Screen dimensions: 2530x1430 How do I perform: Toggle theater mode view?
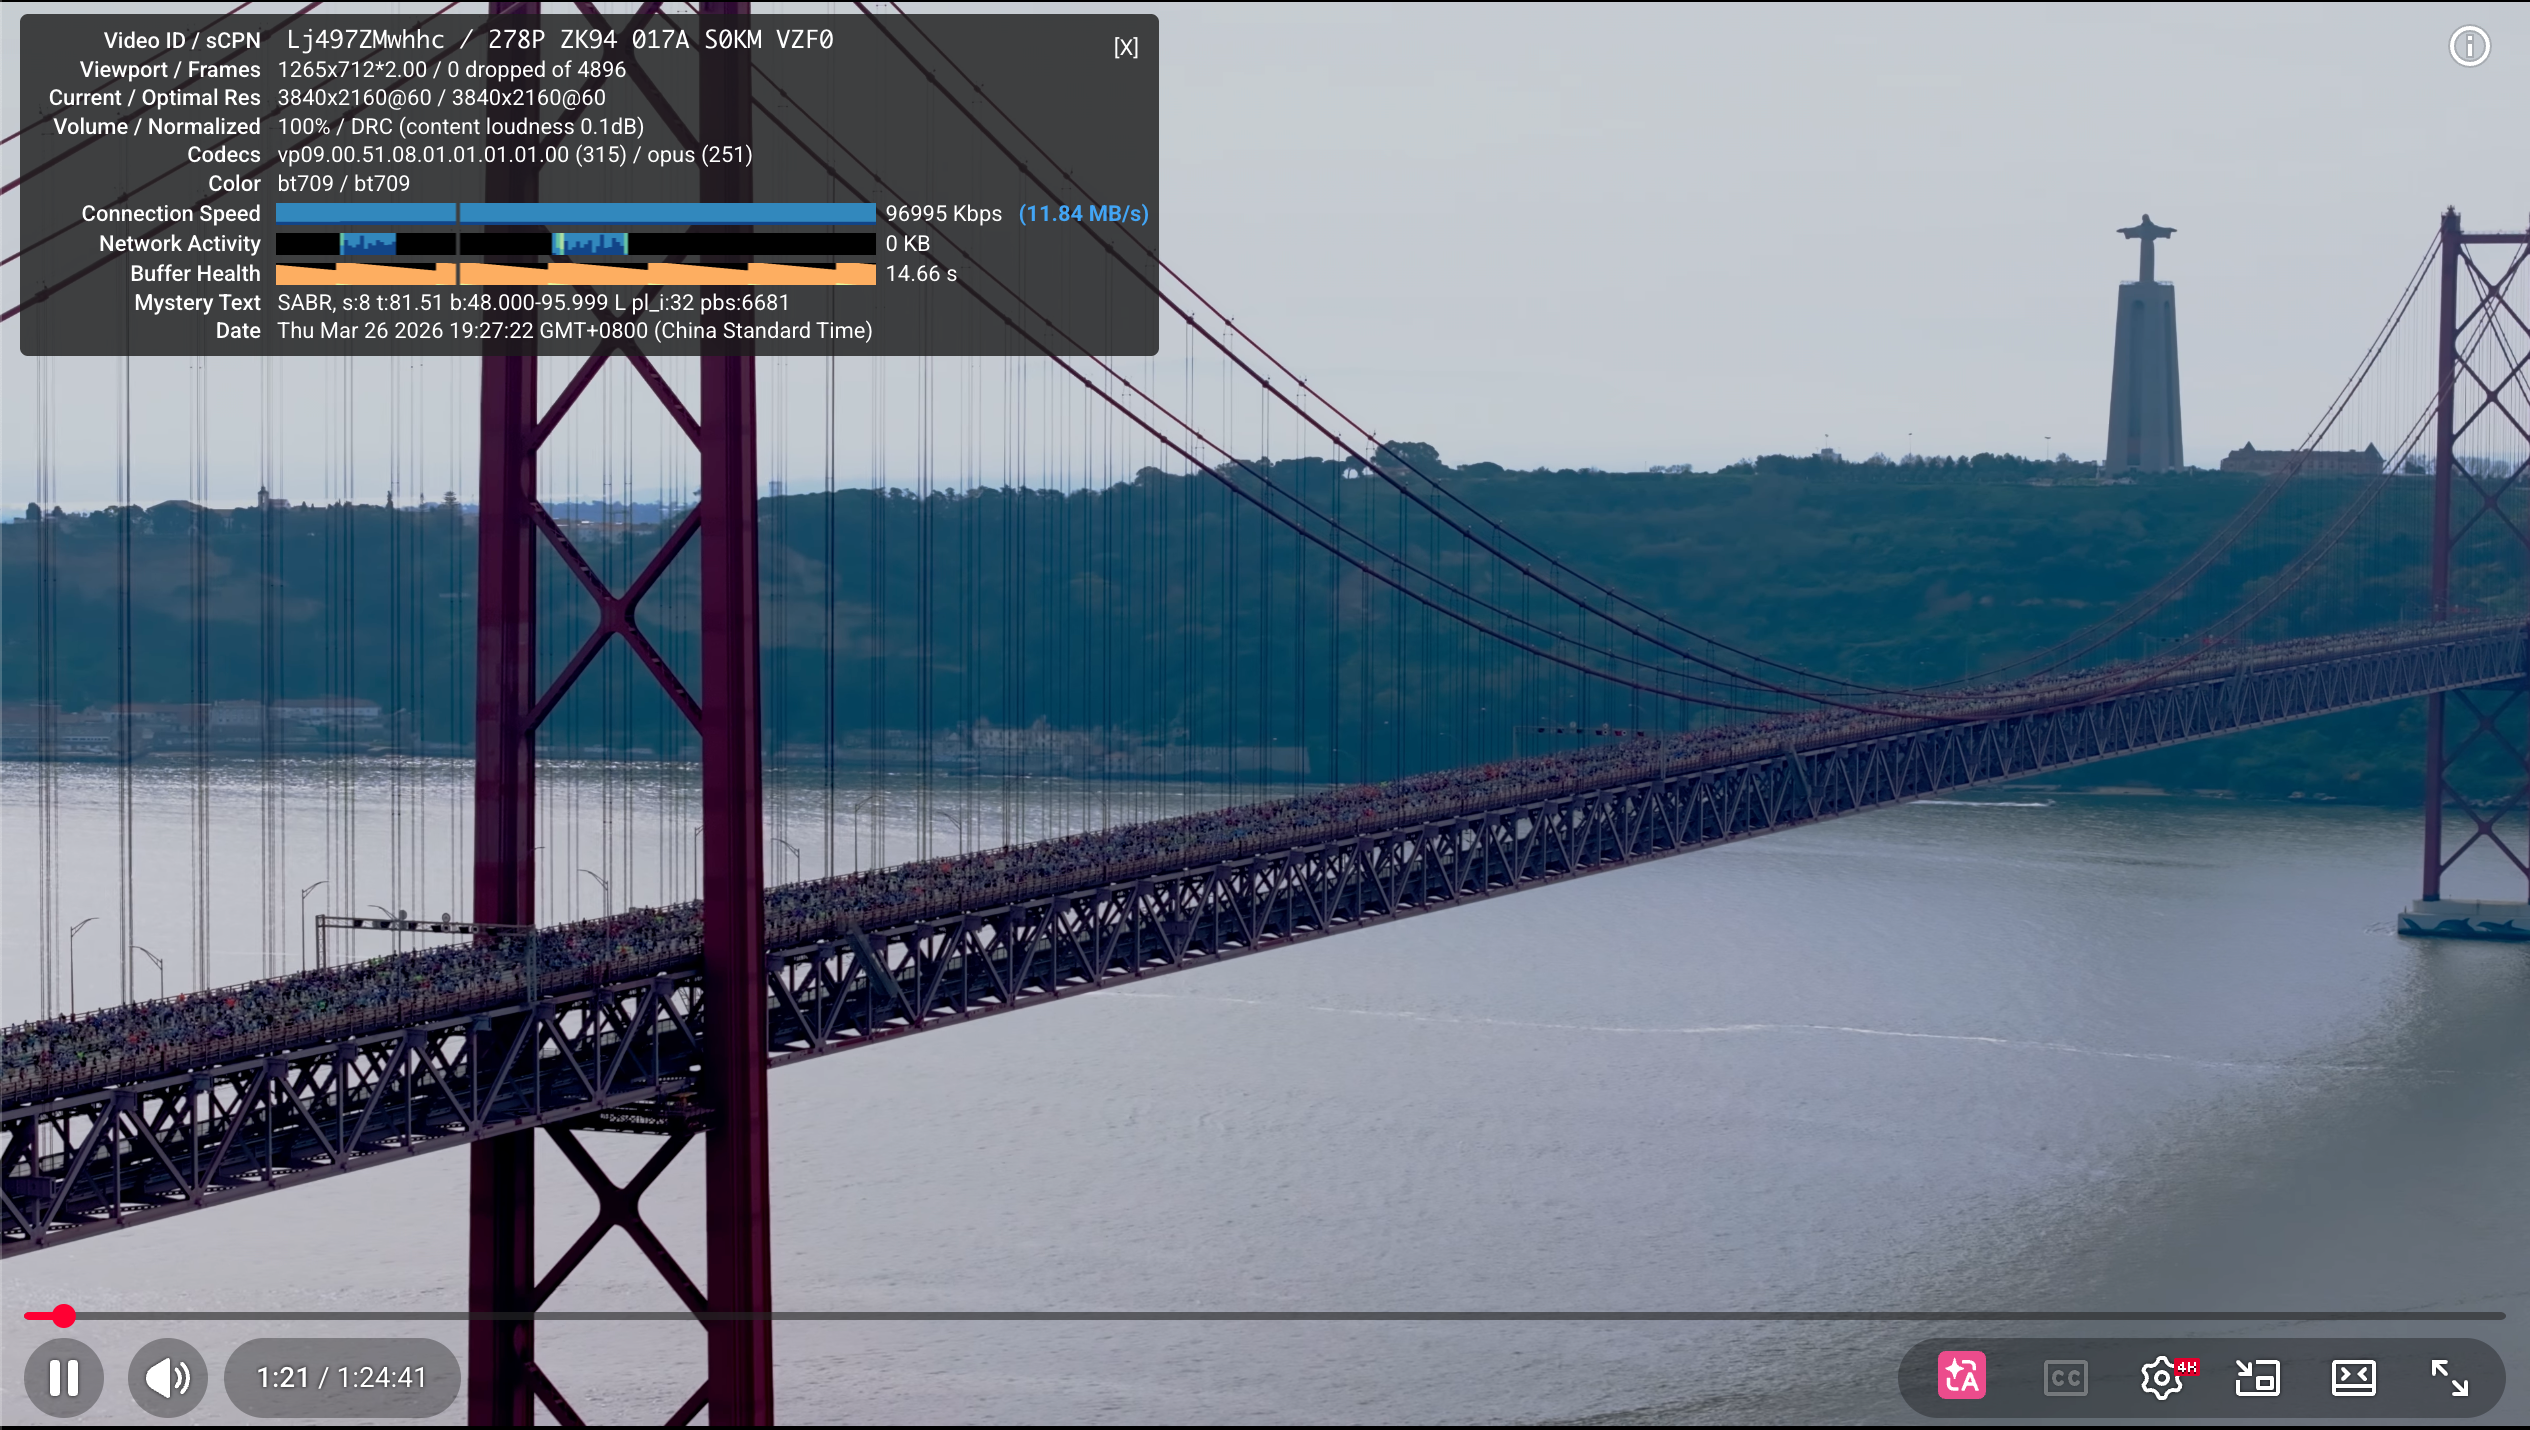[2353, 1377]
